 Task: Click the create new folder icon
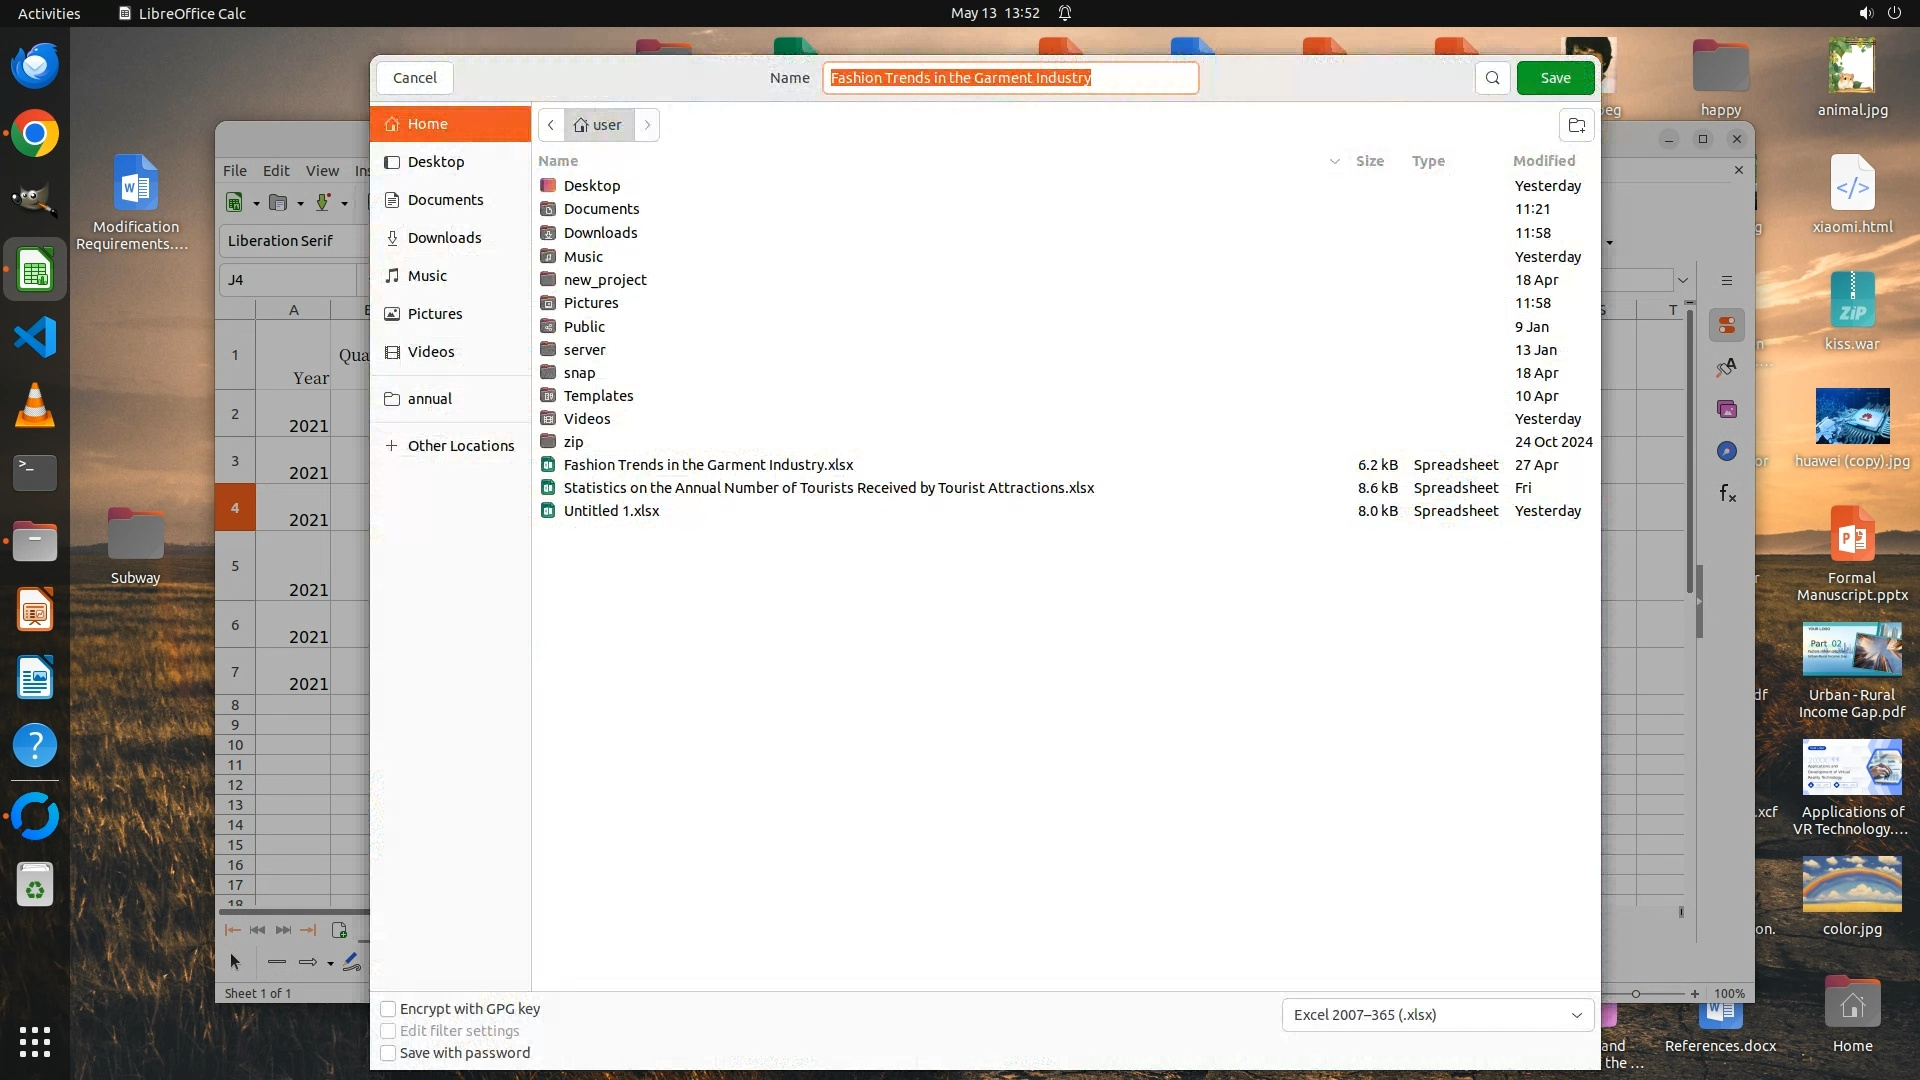pyautogui.click(x=1577, y=125)
